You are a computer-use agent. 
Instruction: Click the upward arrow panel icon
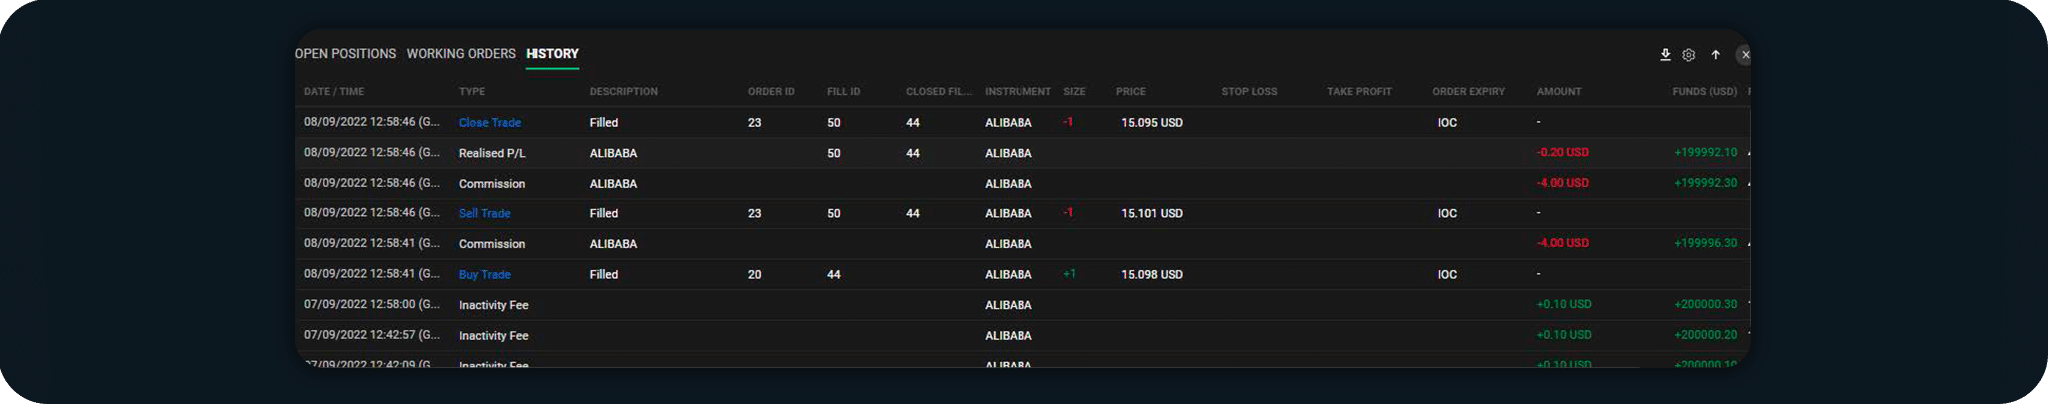click(1715, 55)
